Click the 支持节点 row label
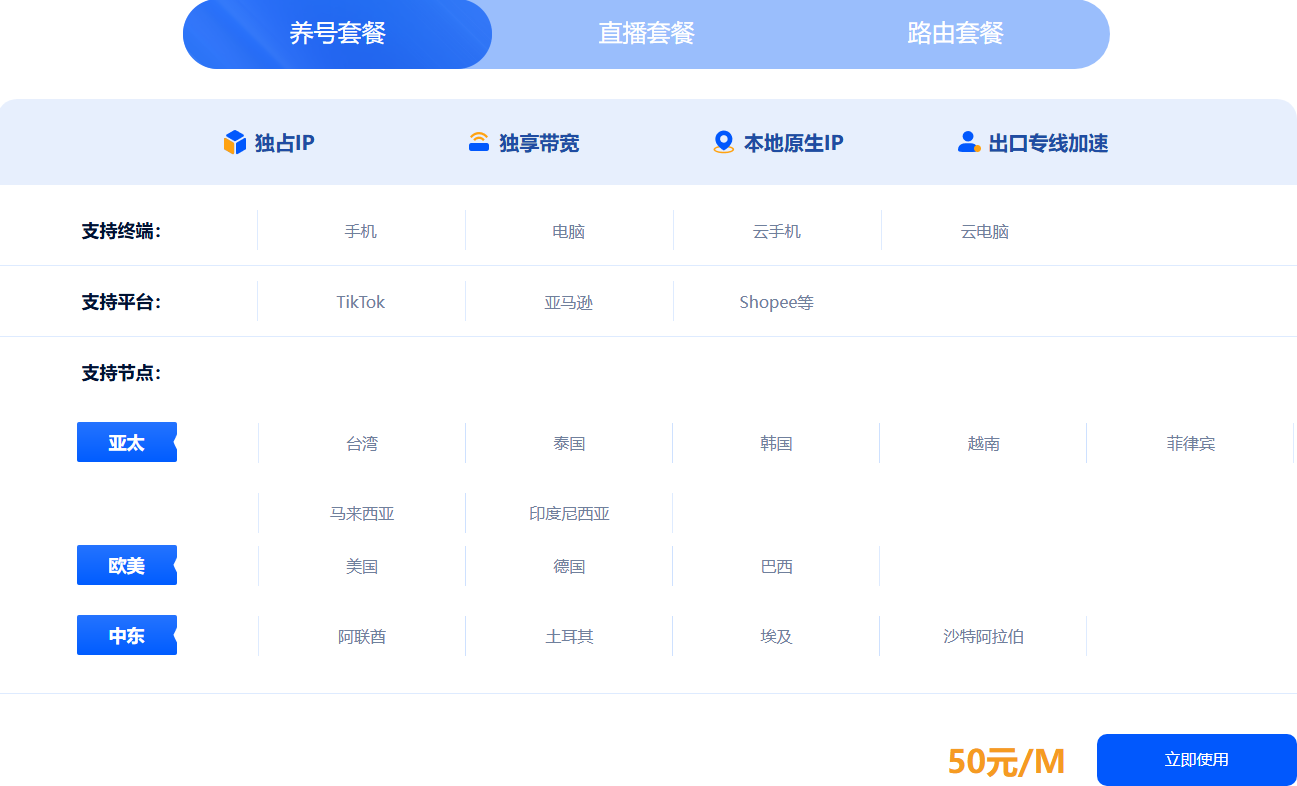This screenshot has width=1297, height=786. click(x=121, y=373)
